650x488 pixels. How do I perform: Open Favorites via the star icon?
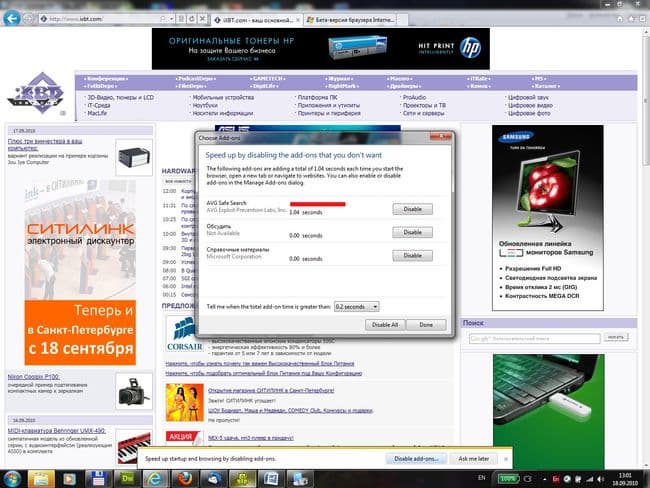tap(631, 19)
